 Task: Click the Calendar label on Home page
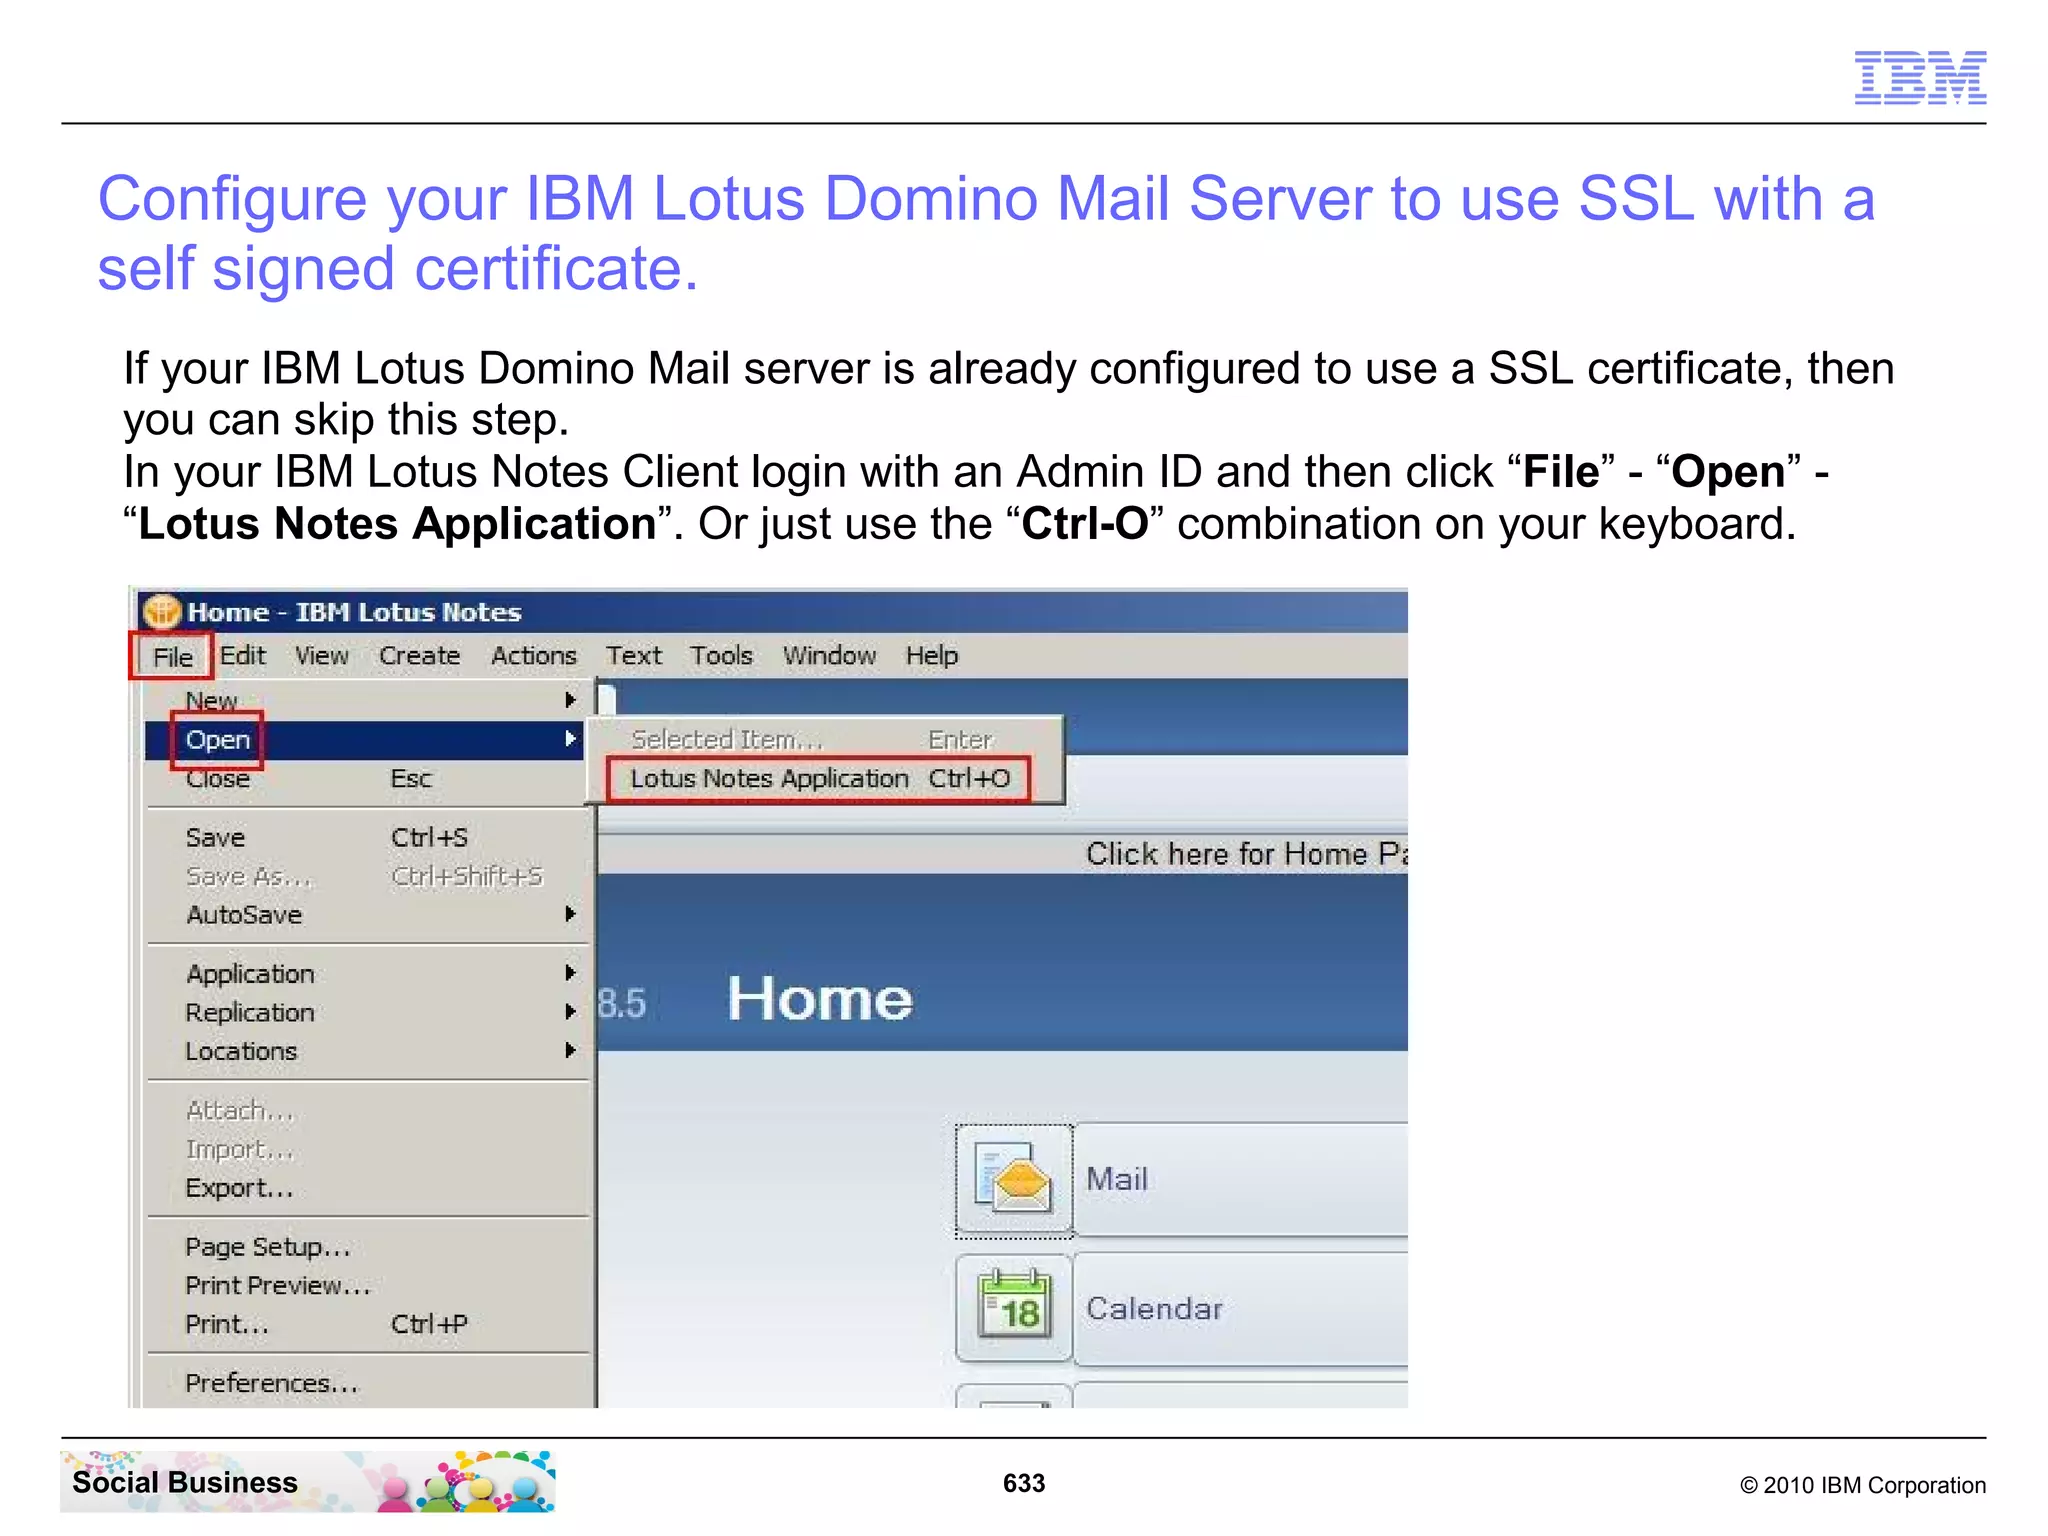1154,1308
